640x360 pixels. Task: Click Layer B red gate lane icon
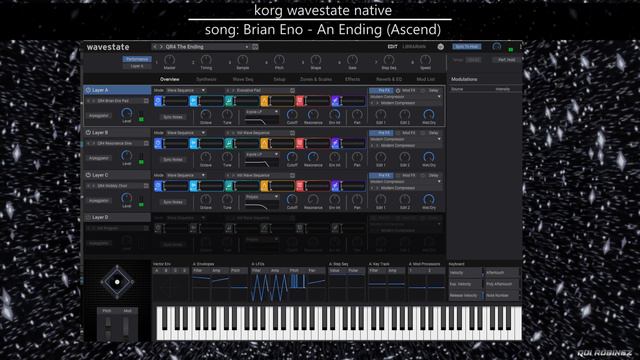click(x=300, y=143)
